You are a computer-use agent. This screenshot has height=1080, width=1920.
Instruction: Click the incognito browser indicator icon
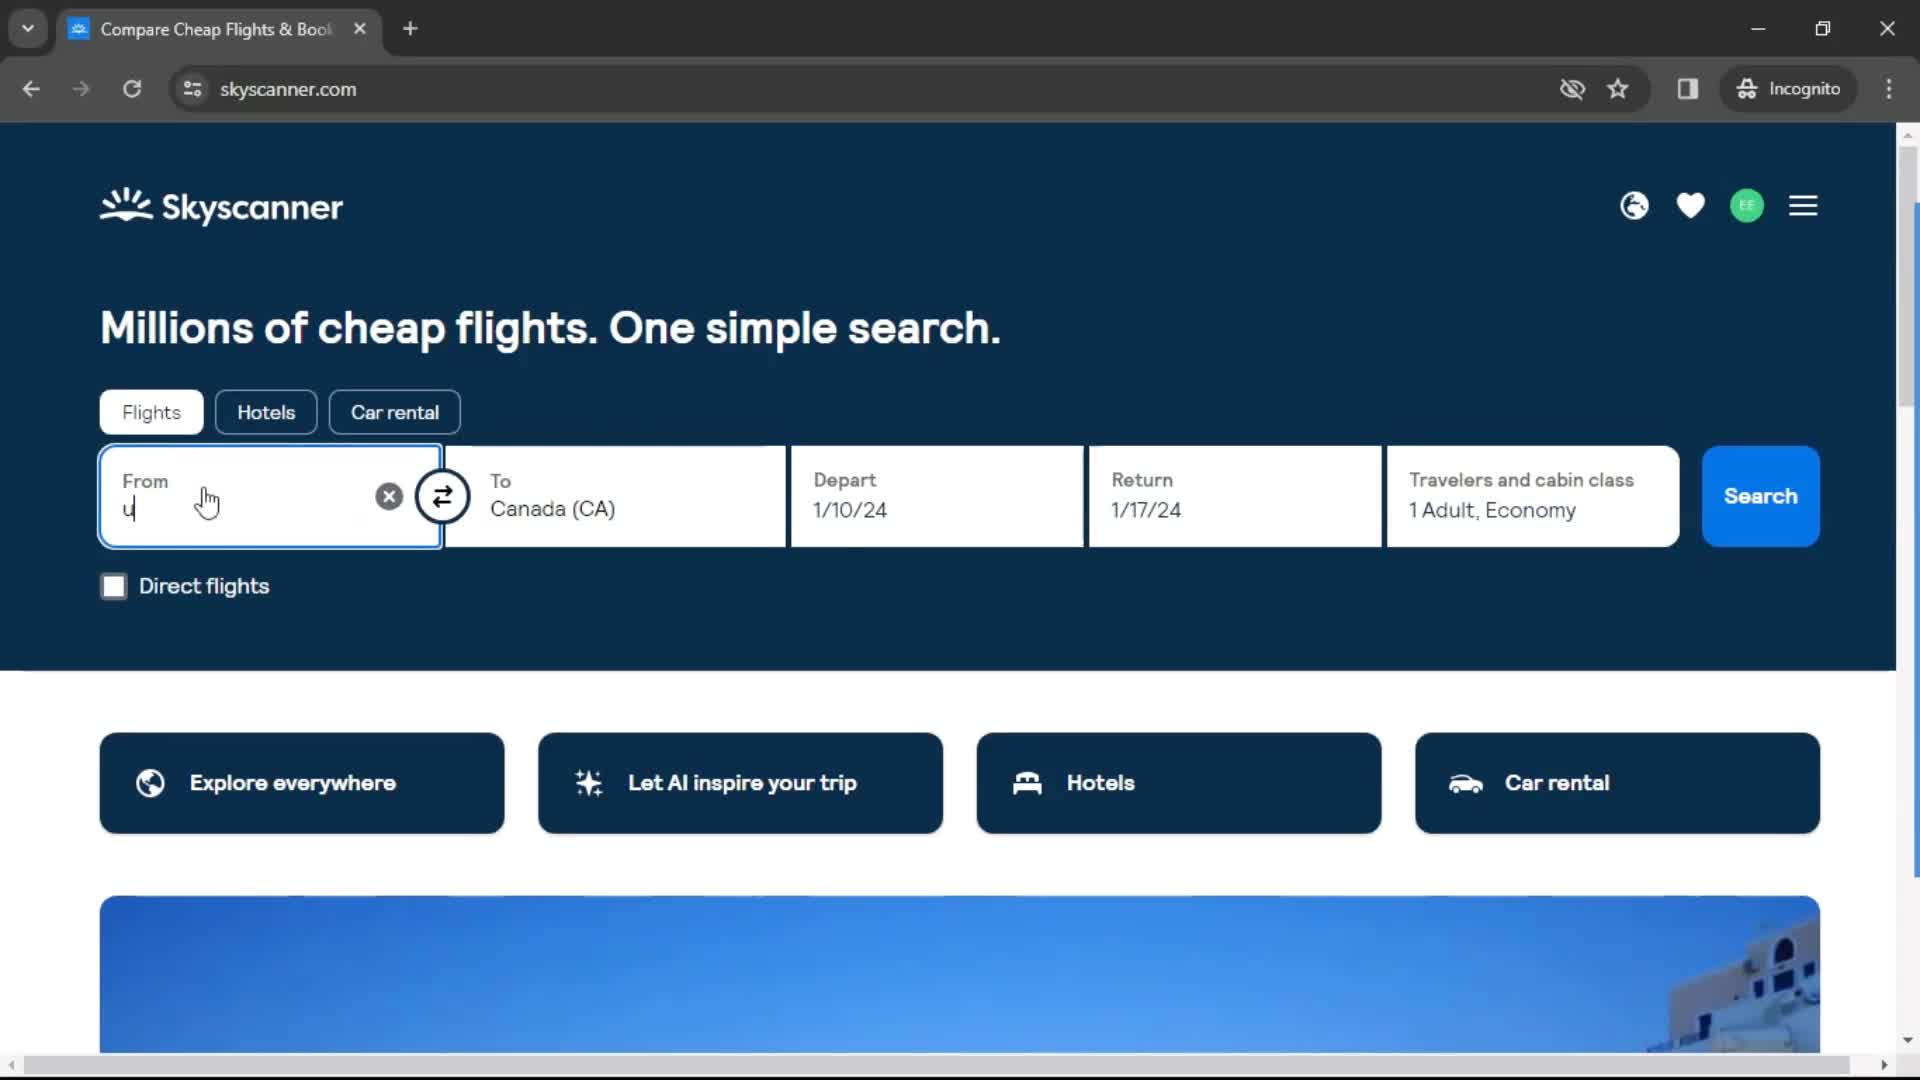[x=1747, y=88]
